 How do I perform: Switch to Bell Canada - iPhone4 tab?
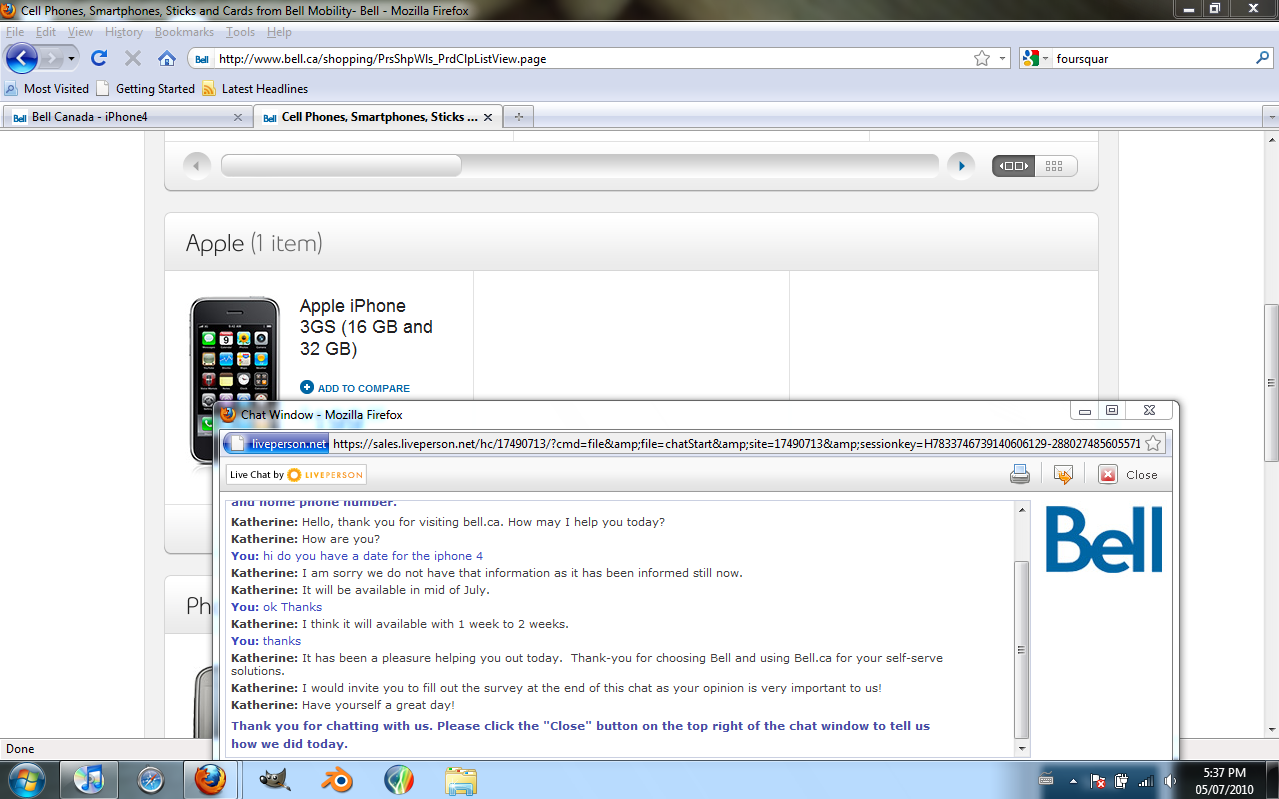click(127, 117)
